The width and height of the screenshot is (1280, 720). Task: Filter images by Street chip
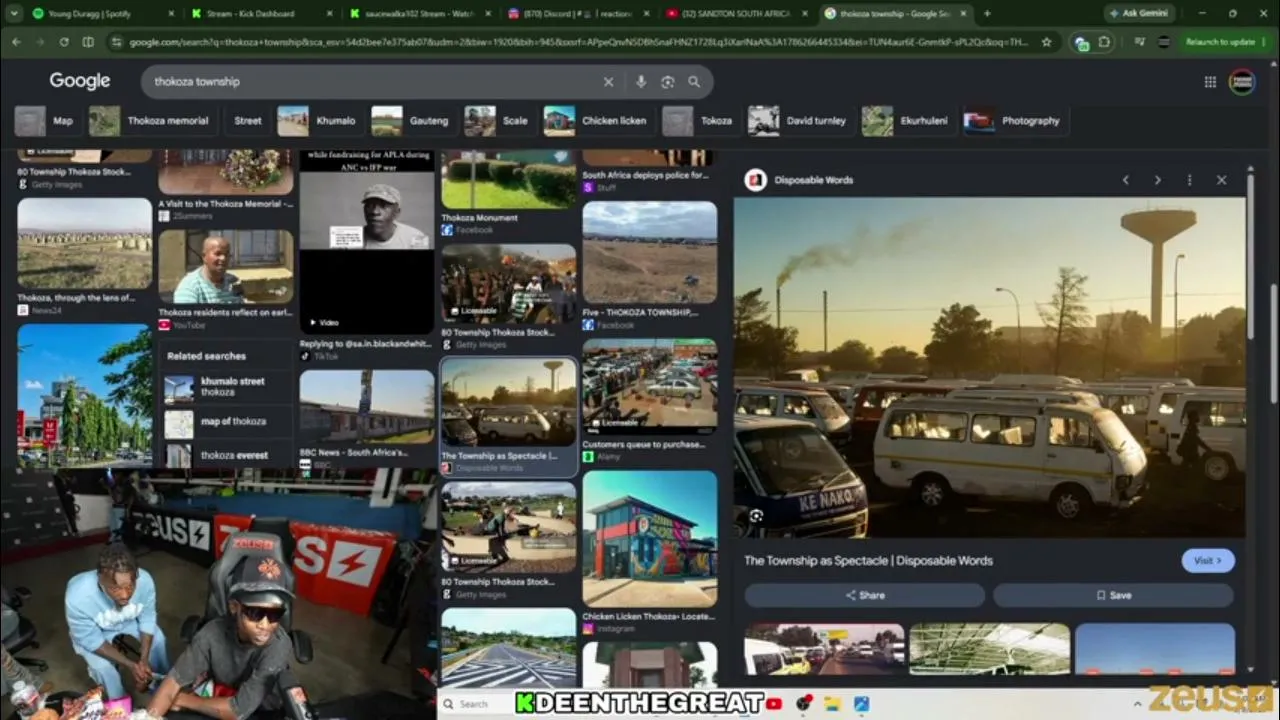(248, 121)
